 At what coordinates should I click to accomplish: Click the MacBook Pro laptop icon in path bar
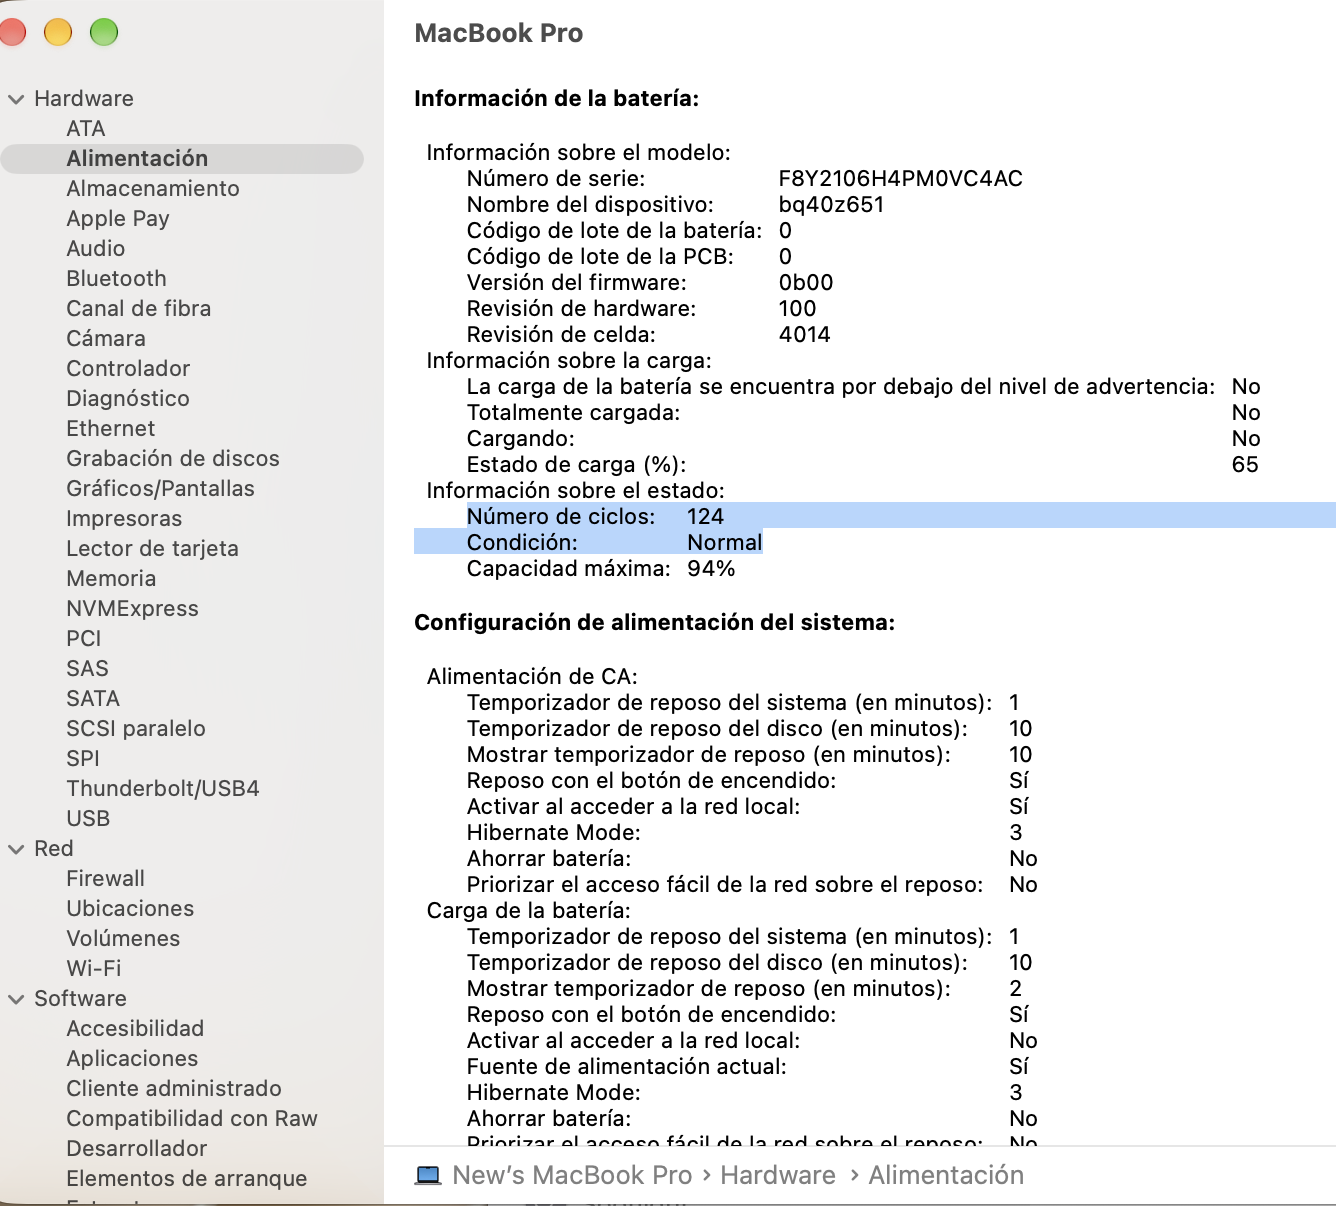click(x=428, y=1175)
